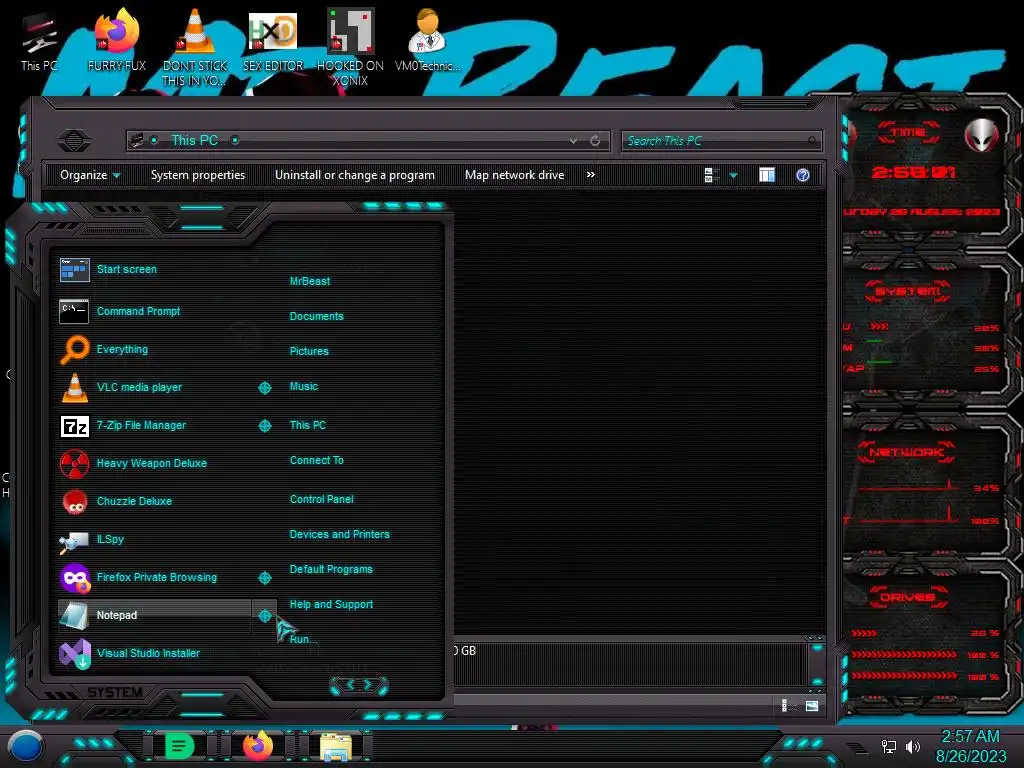Click Run... in start menu
This screenshot has width=1024, height=768.
click(303, 639)
